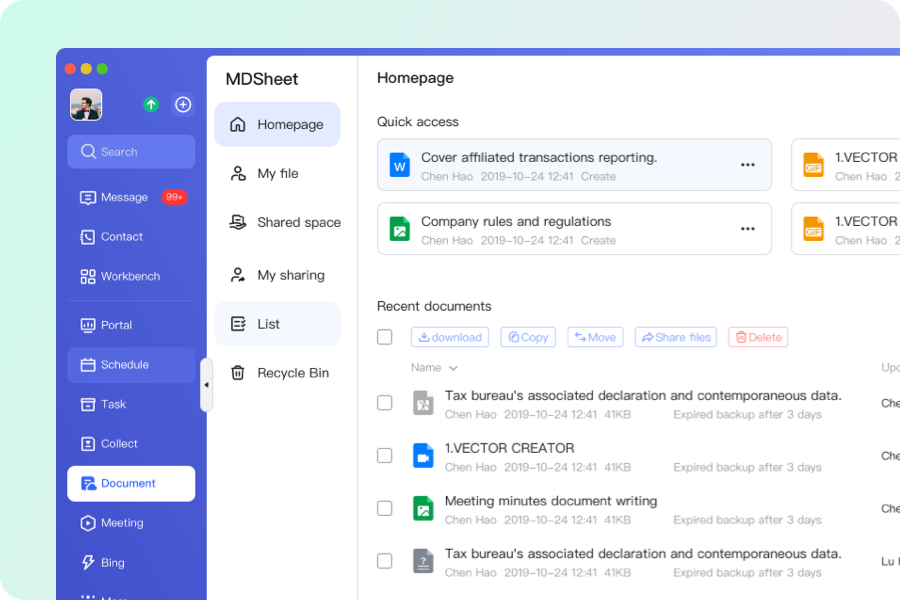The image size is (900, 600).
Task: Click the plus circle add icon
Action: (x=183, y=104)
